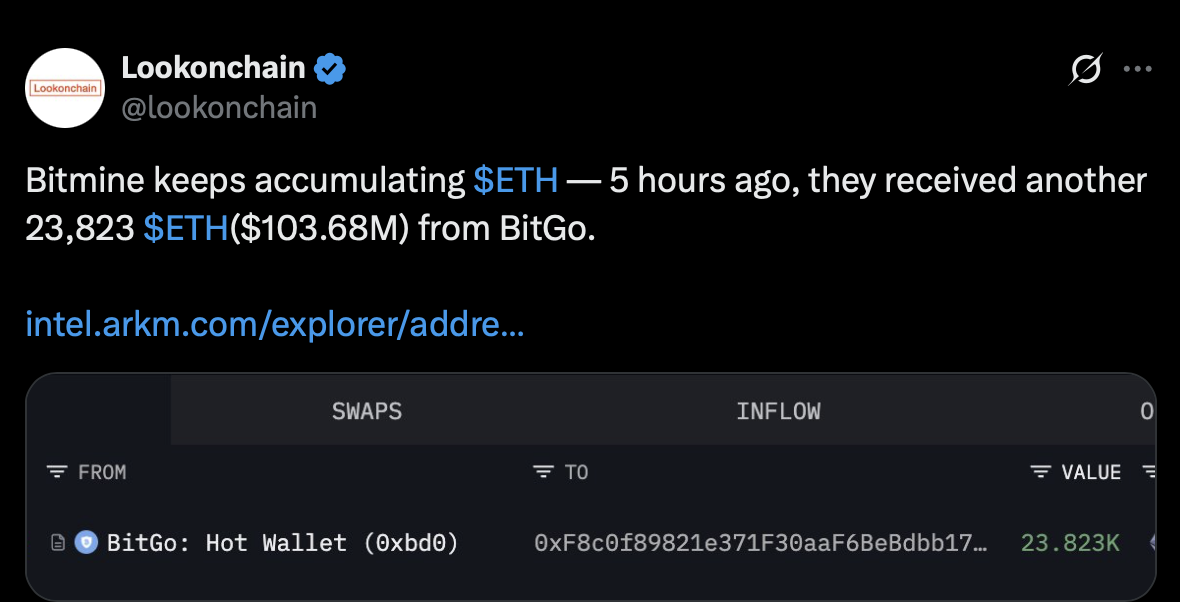The image size is (1180, 602).
Task: Select the cut-off tab right of INFLOW
Action: click(1146, 411)
